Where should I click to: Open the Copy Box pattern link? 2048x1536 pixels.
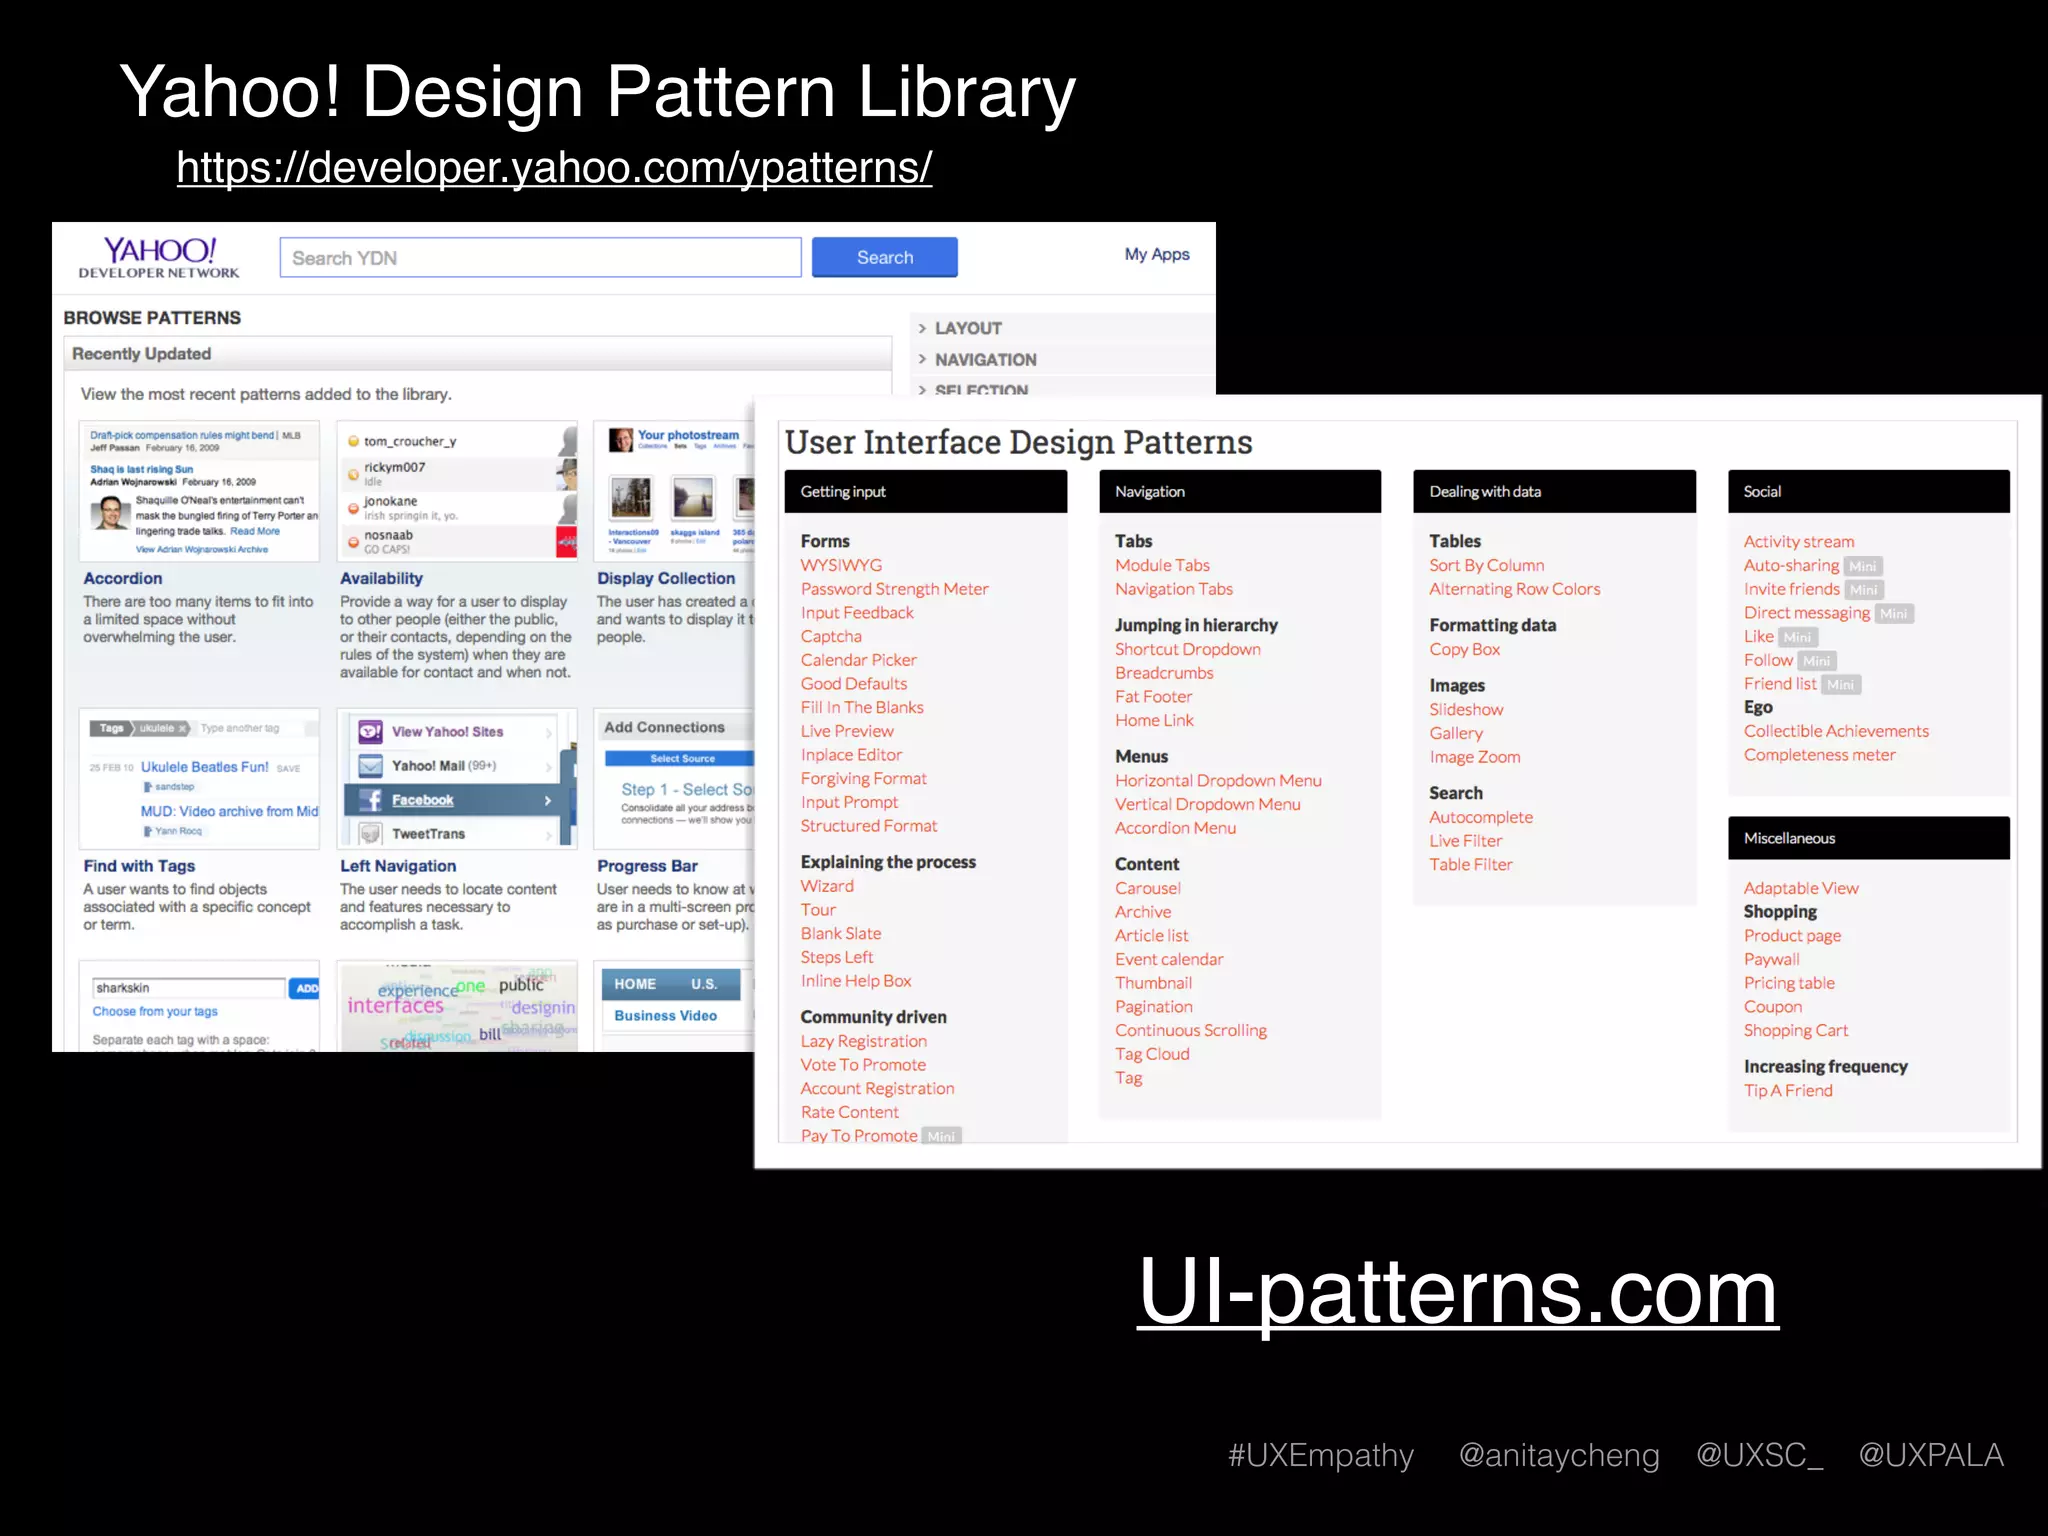pyautogui.click(x=1465, y=649)
